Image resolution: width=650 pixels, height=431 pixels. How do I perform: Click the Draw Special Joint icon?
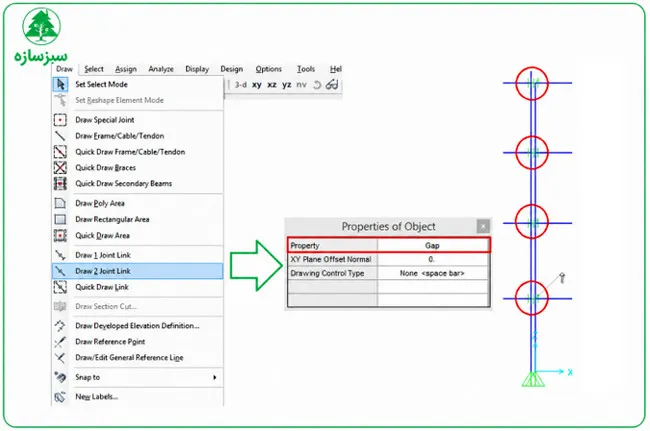pos(60,120)
